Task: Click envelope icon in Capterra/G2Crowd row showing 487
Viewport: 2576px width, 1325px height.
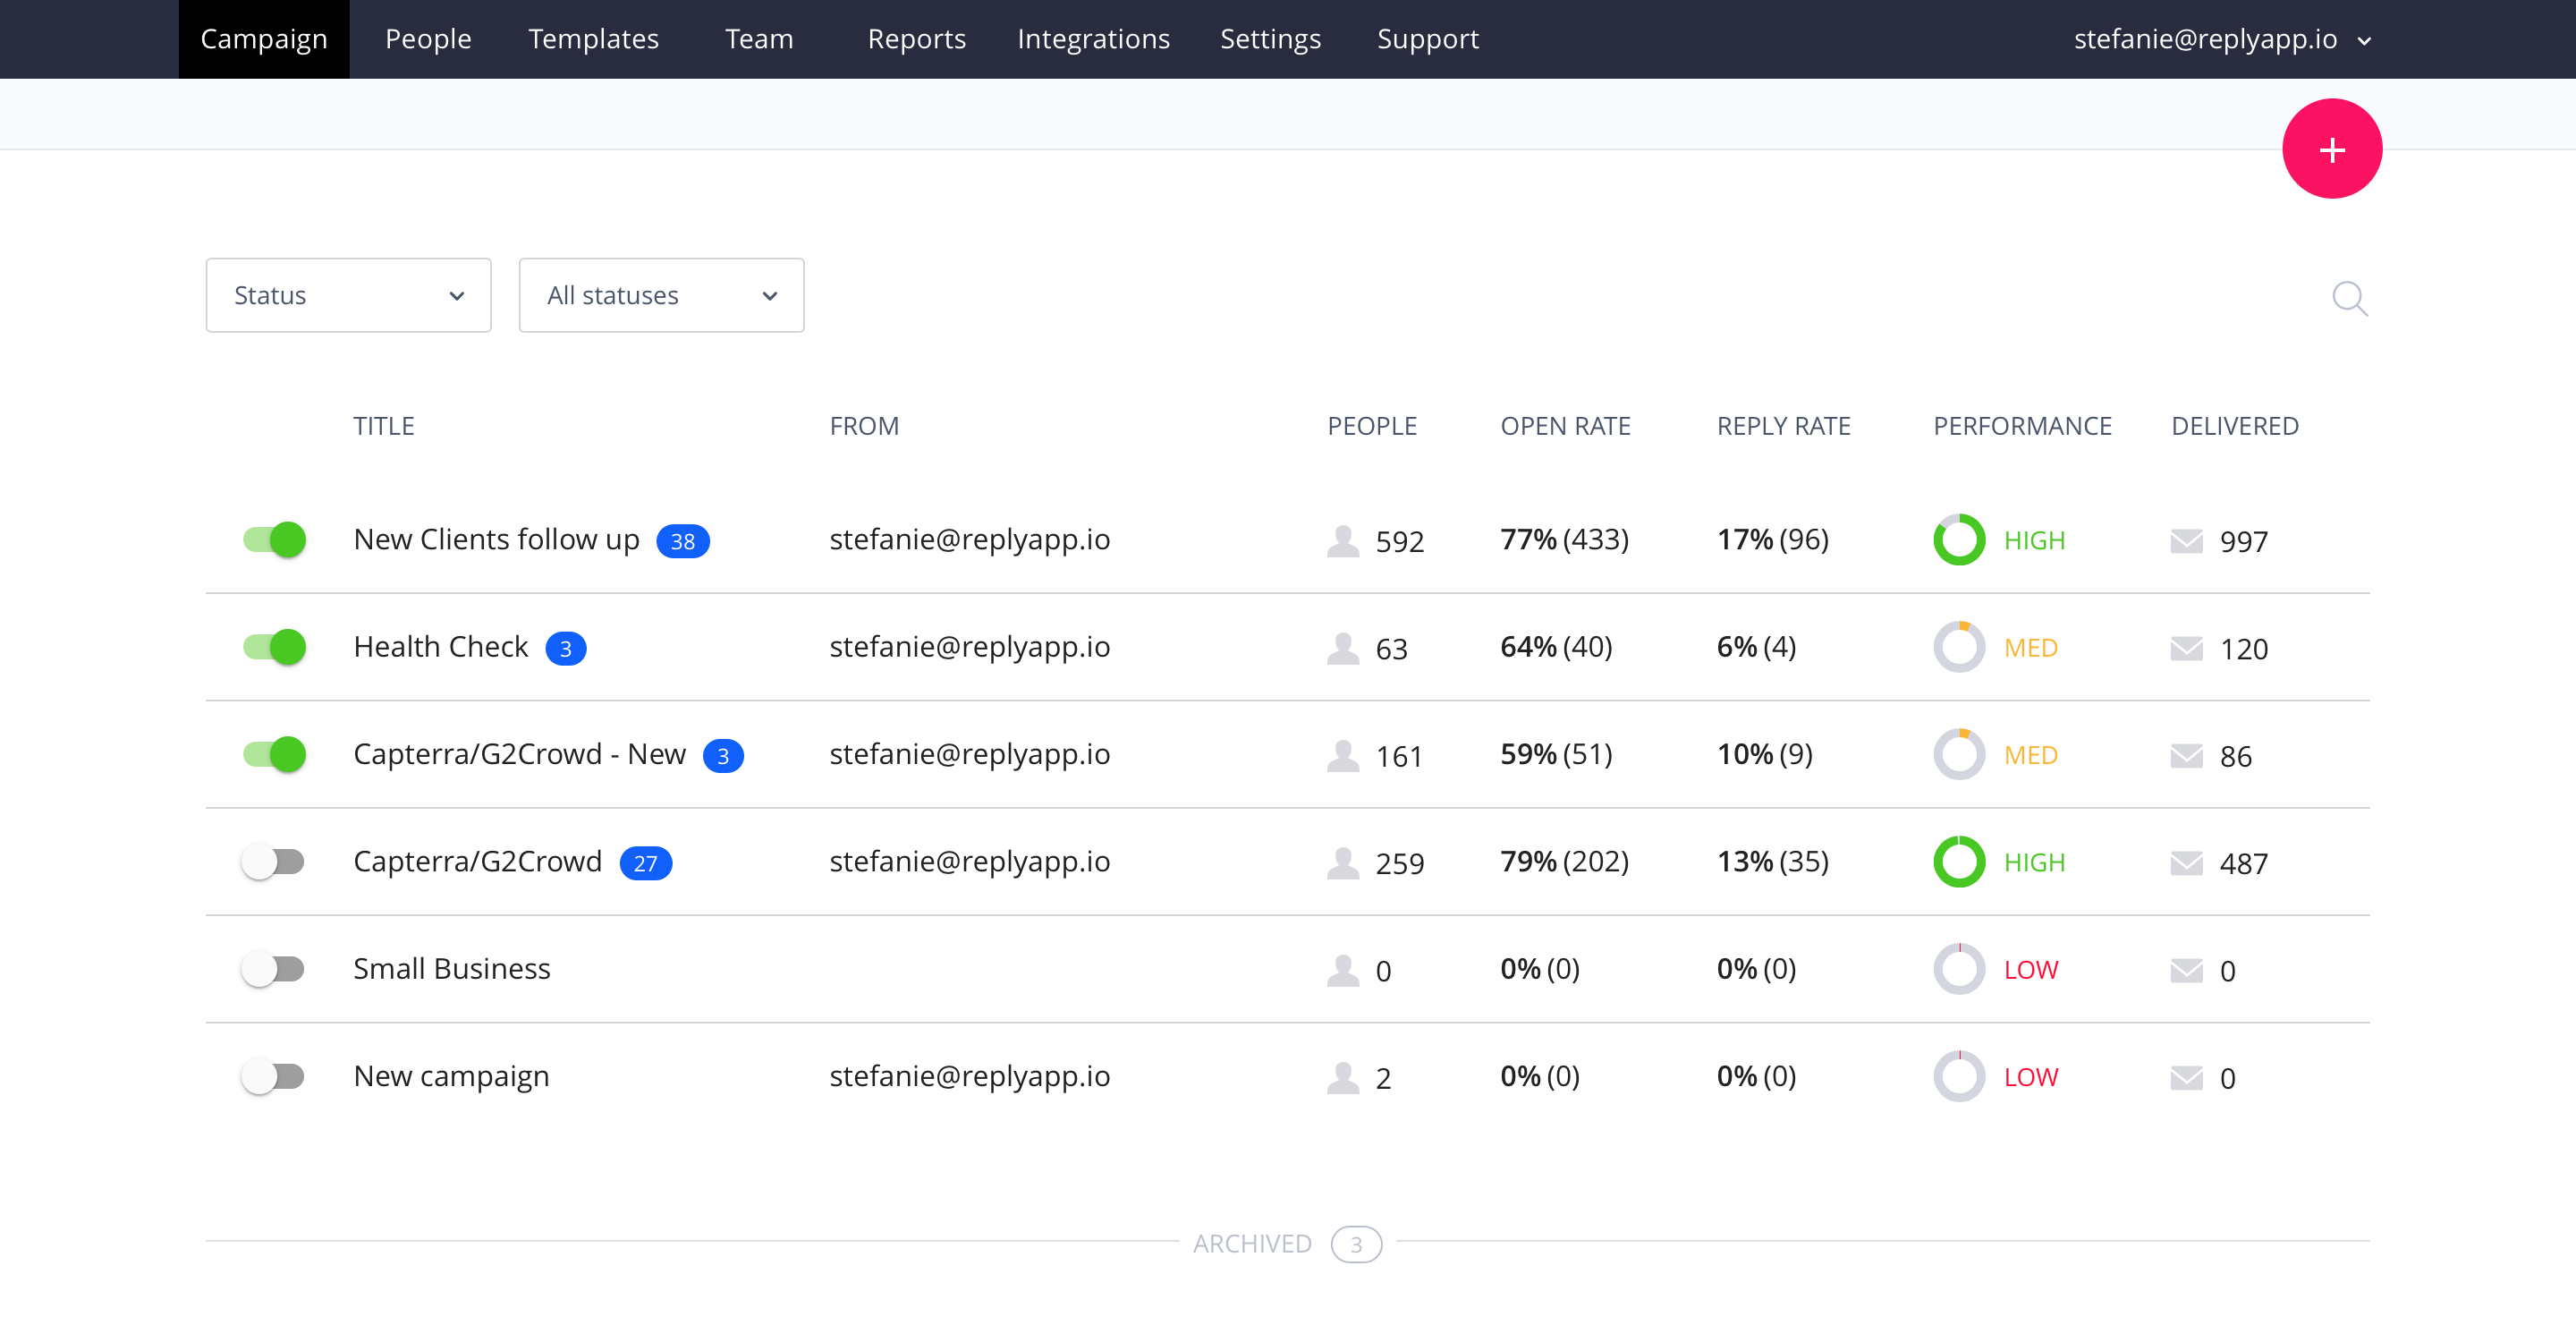Action: [2186, 862]
